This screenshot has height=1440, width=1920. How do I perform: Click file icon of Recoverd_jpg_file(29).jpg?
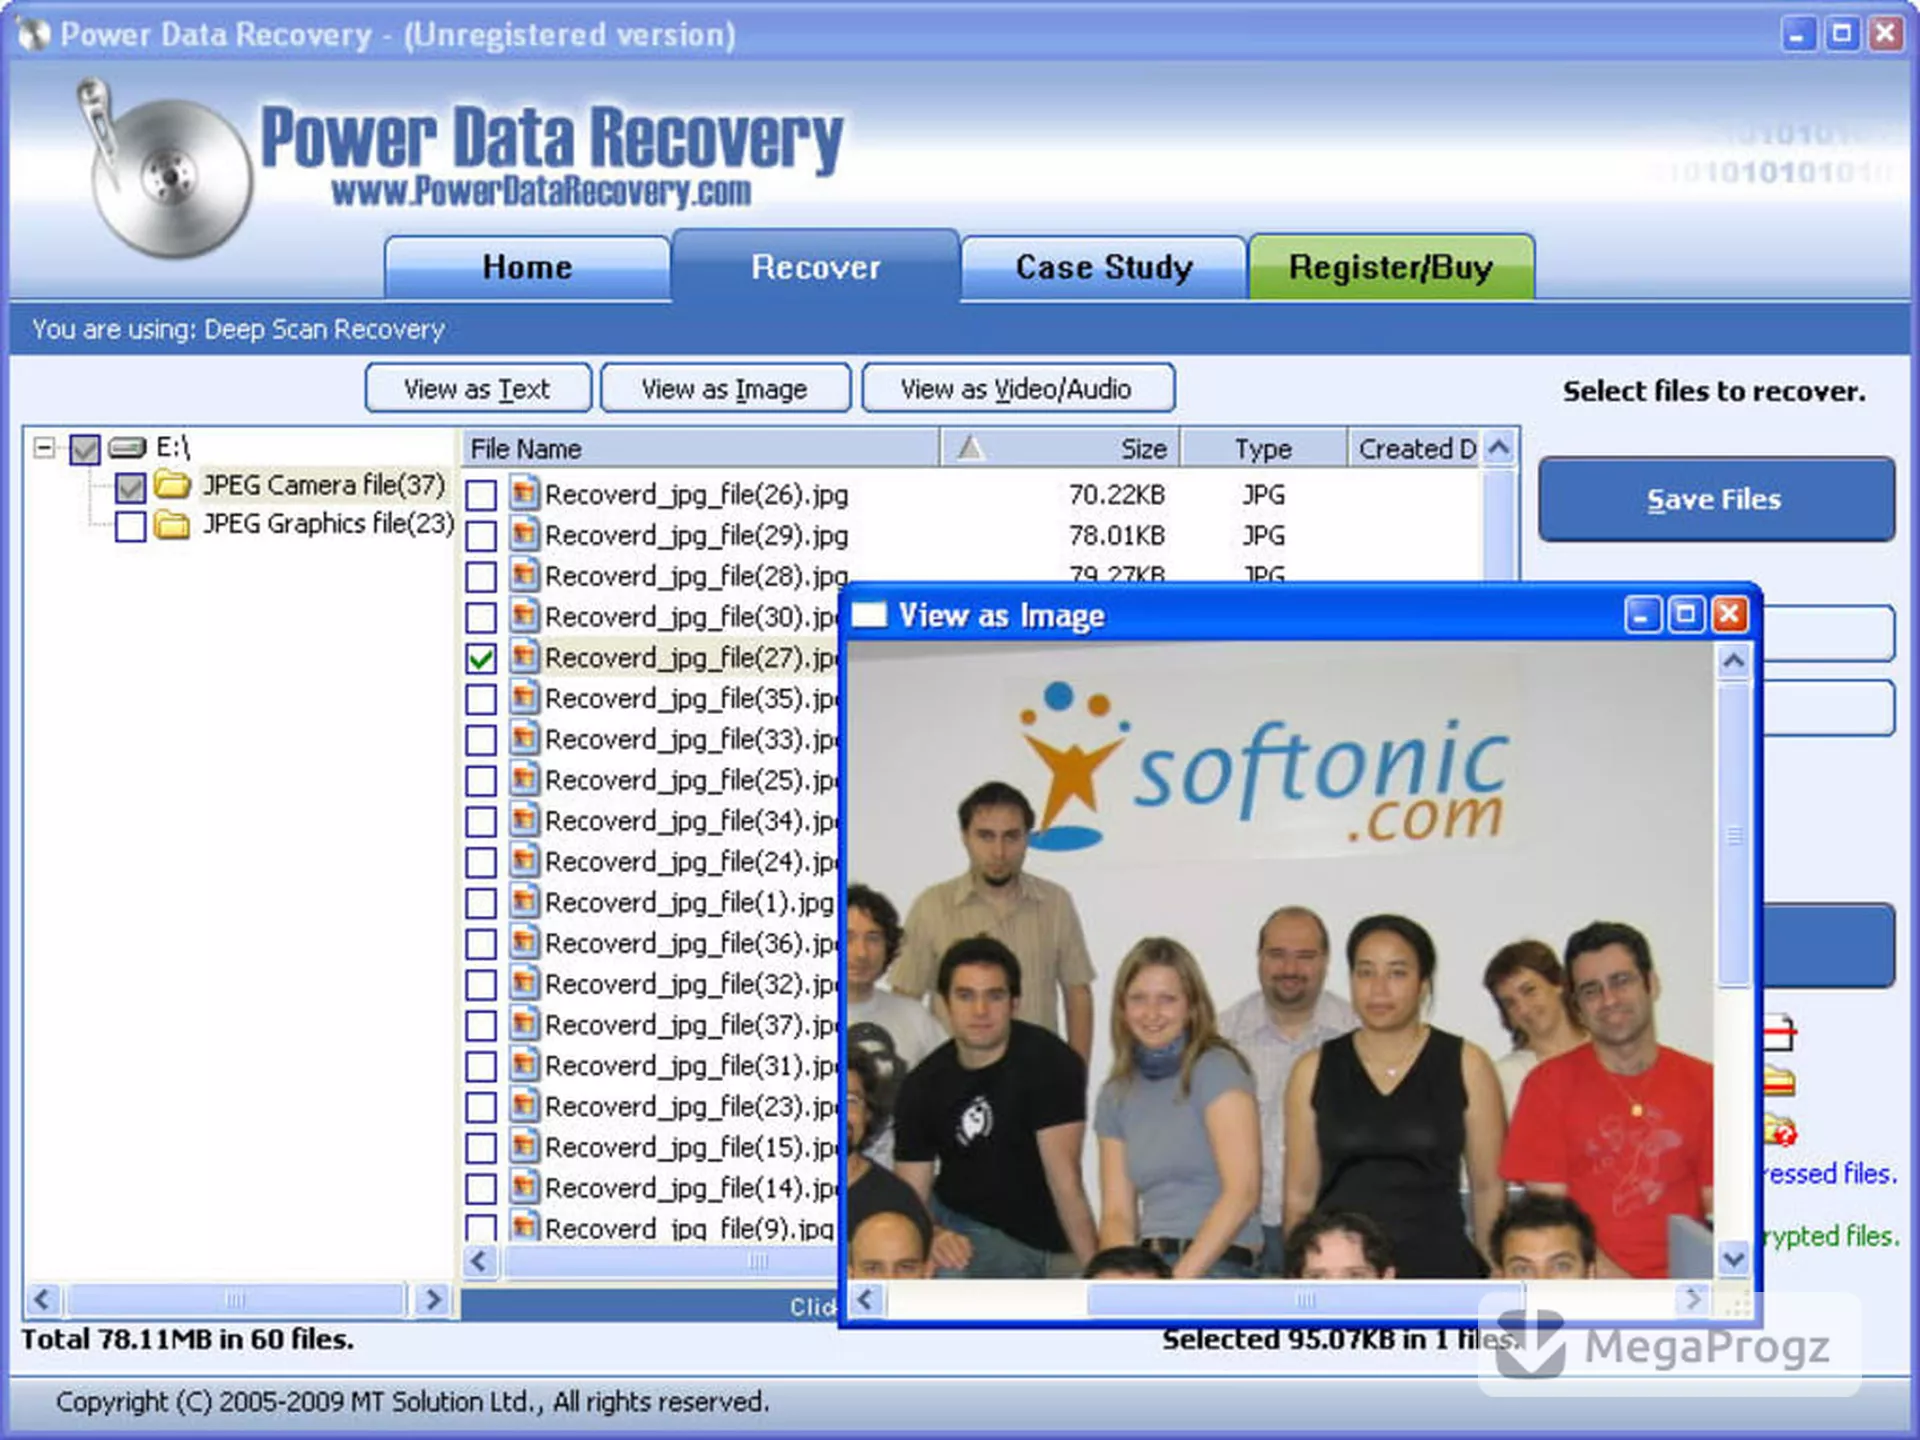(524, 534)
